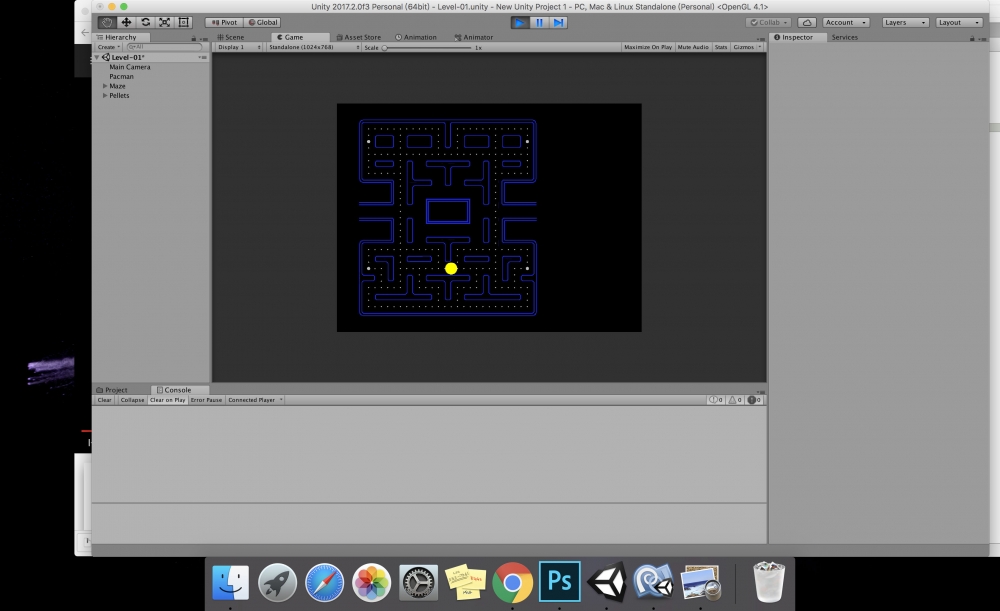Open the Layers dropdown
1000x611 pixels.
[905, 22]
